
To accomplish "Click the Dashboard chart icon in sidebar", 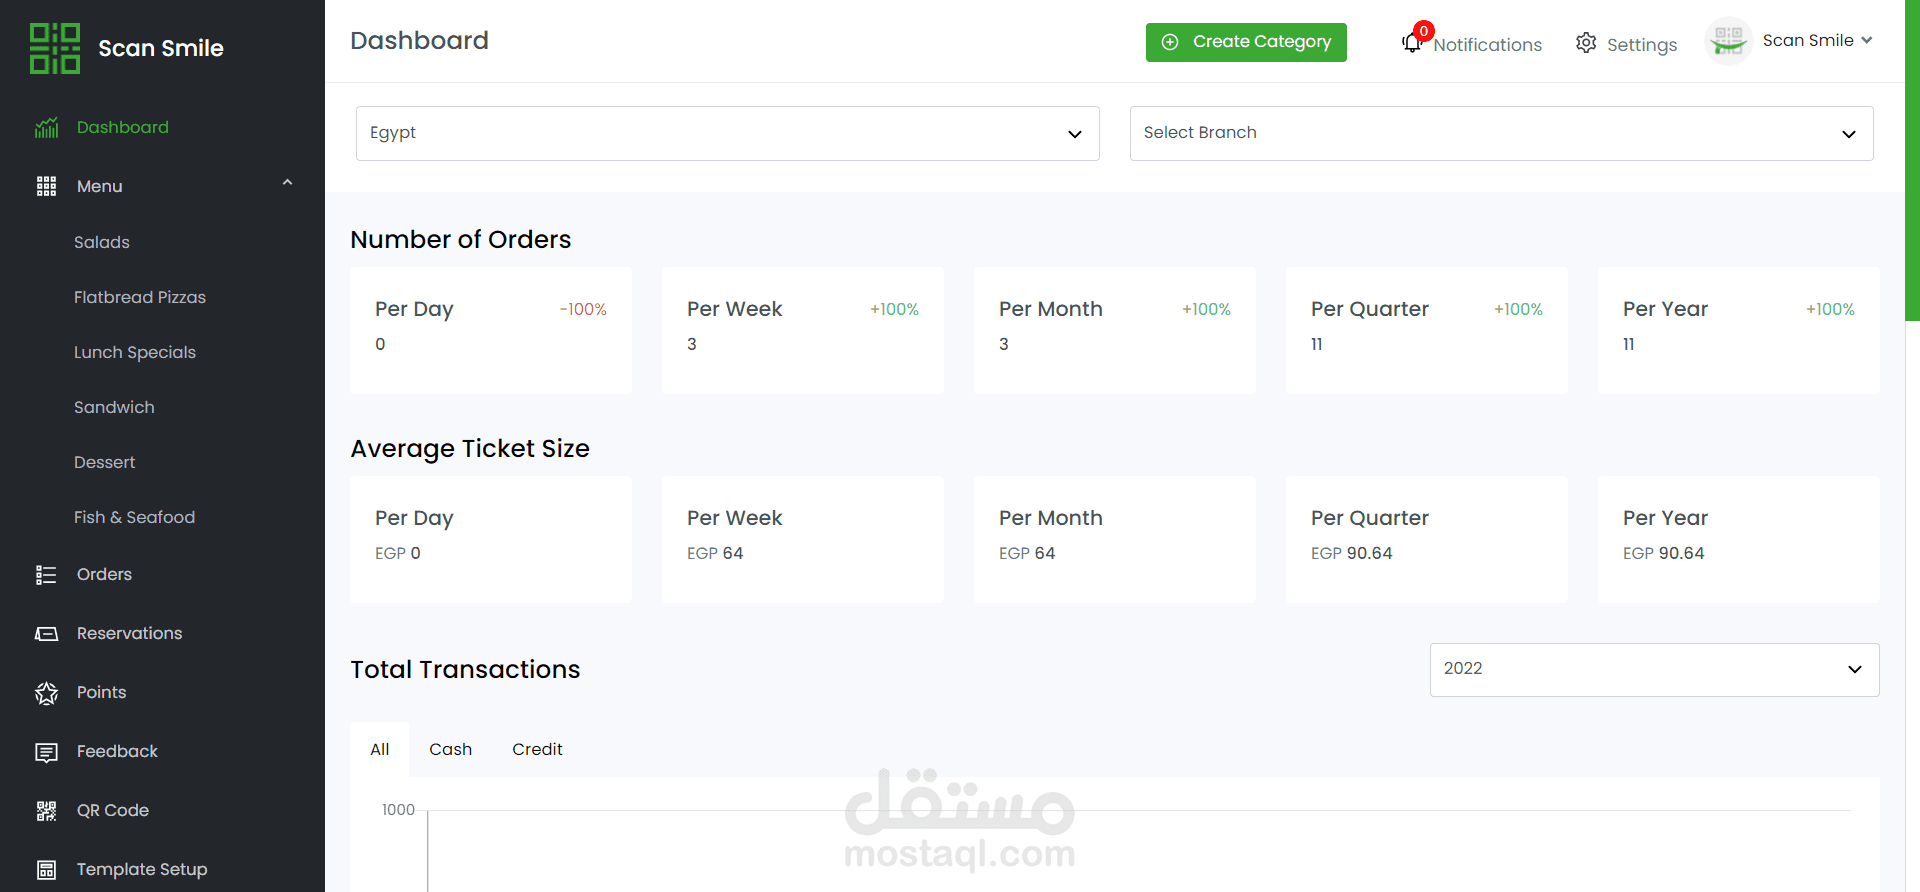I will 46,127.
